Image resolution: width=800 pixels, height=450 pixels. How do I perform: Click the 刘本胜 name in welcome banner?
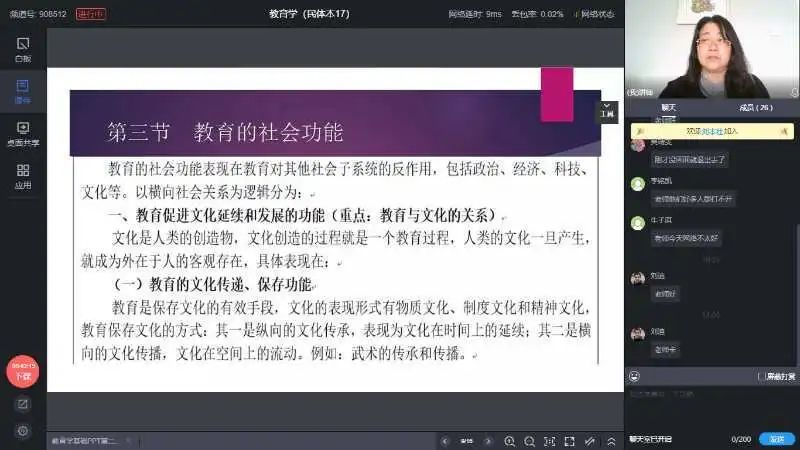pyautogui.click(x=712, y=131)
